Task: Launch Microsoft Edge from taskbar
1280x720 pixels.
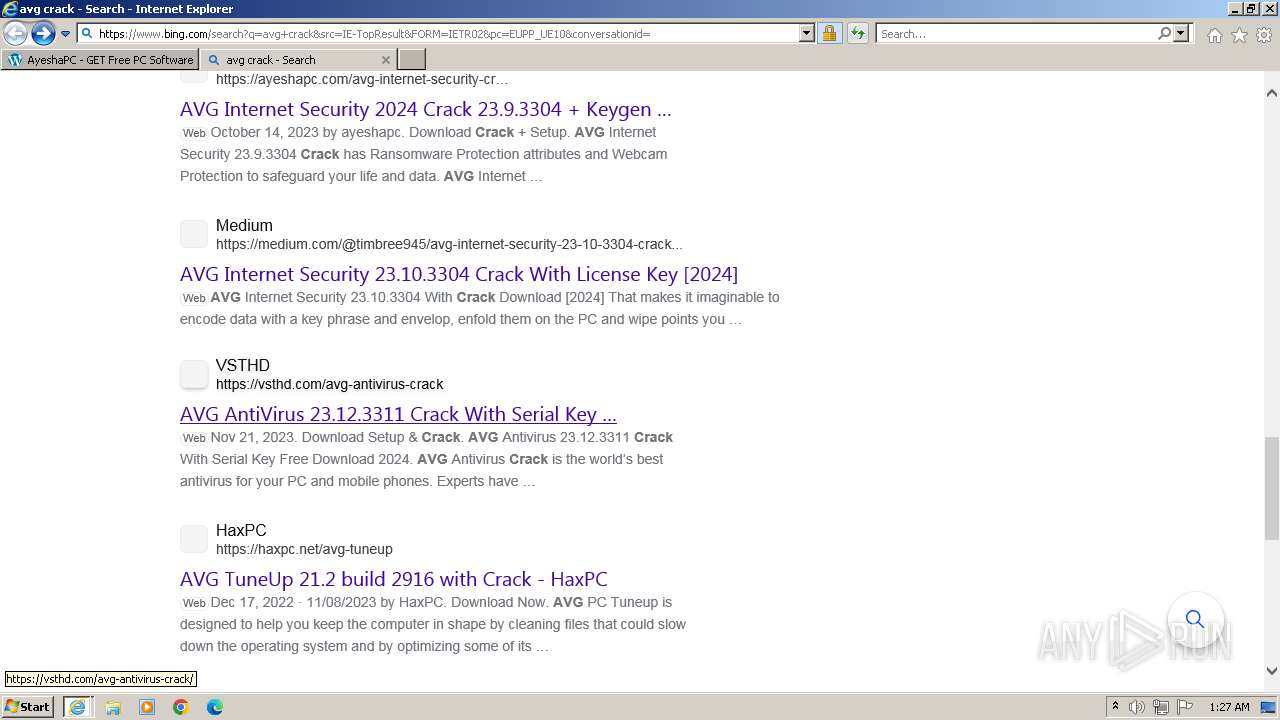Action: tap(215, 707)
